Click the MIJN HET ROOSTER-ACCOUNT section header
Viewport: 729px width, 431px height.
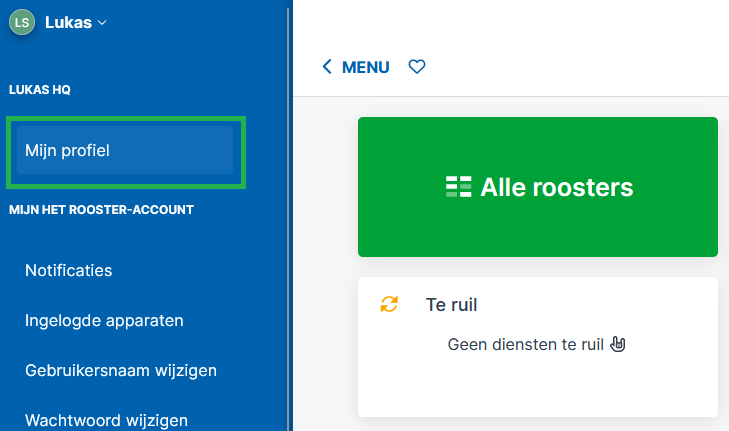[x=101, y=210]
